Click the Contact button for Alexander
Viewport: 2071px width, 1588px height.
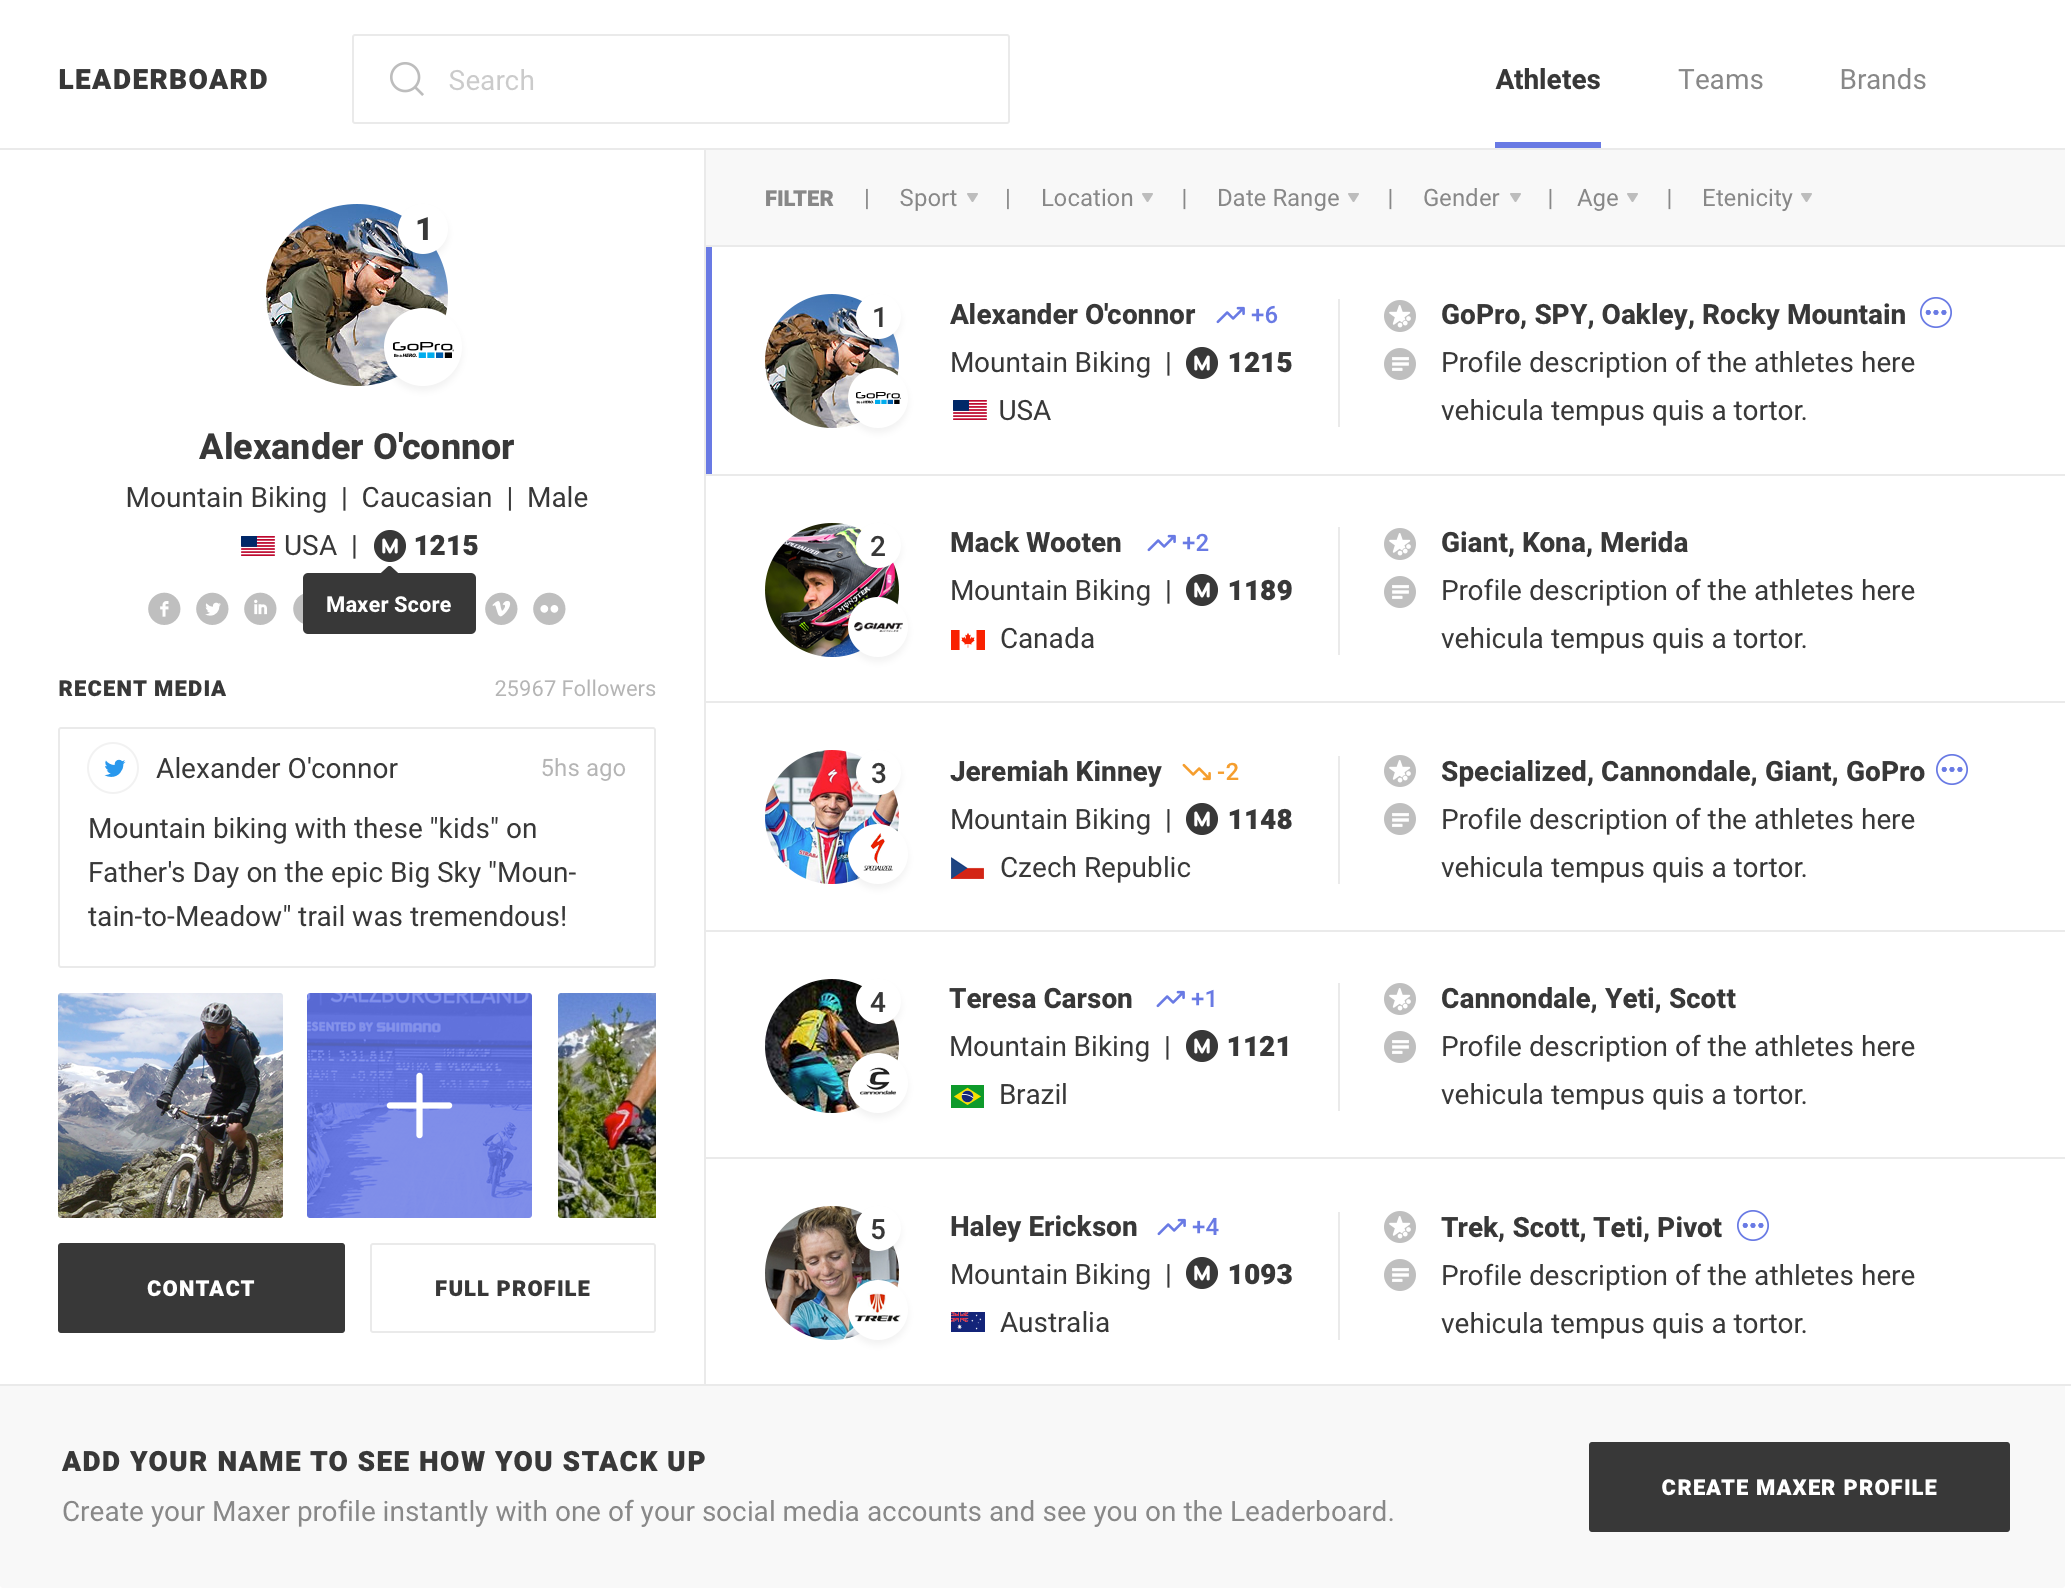tap(200, 1288)
